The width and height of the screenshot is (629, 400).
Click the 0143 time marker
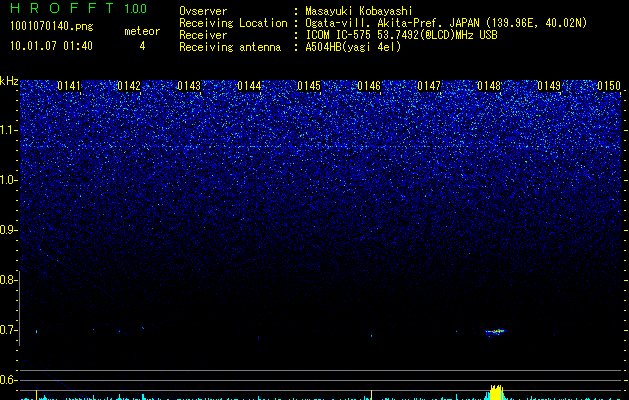point(189,85)
